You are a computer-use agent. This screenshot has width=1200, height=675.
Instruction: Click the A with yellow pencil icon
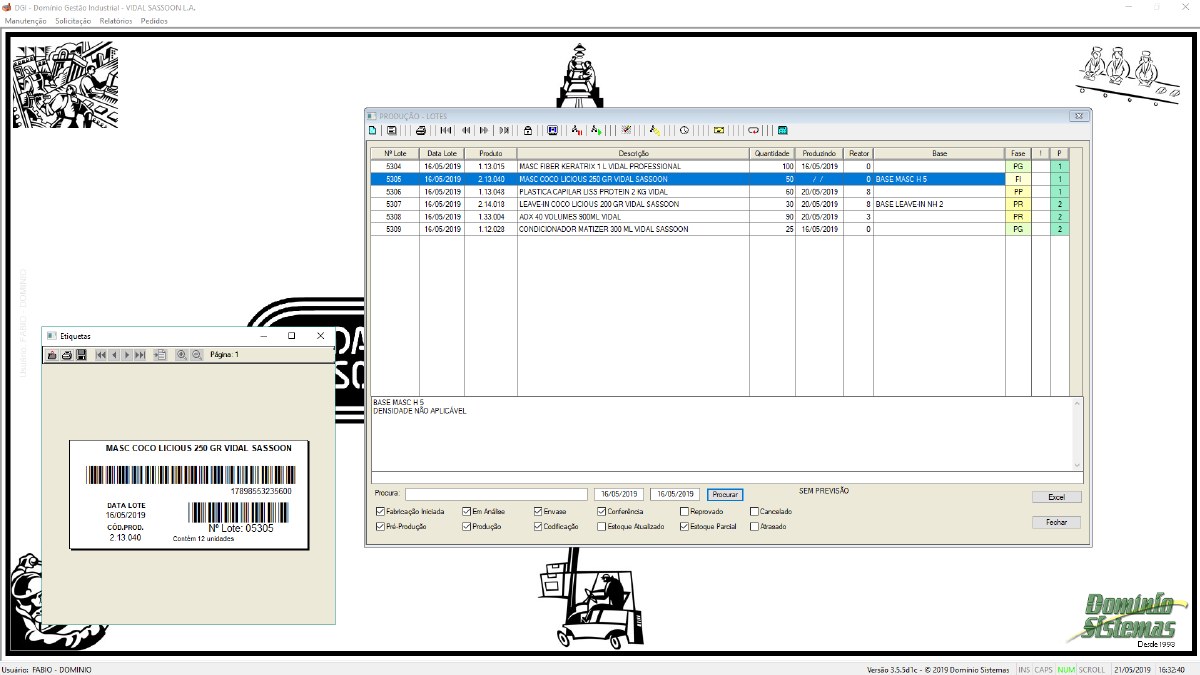[655, 130]
